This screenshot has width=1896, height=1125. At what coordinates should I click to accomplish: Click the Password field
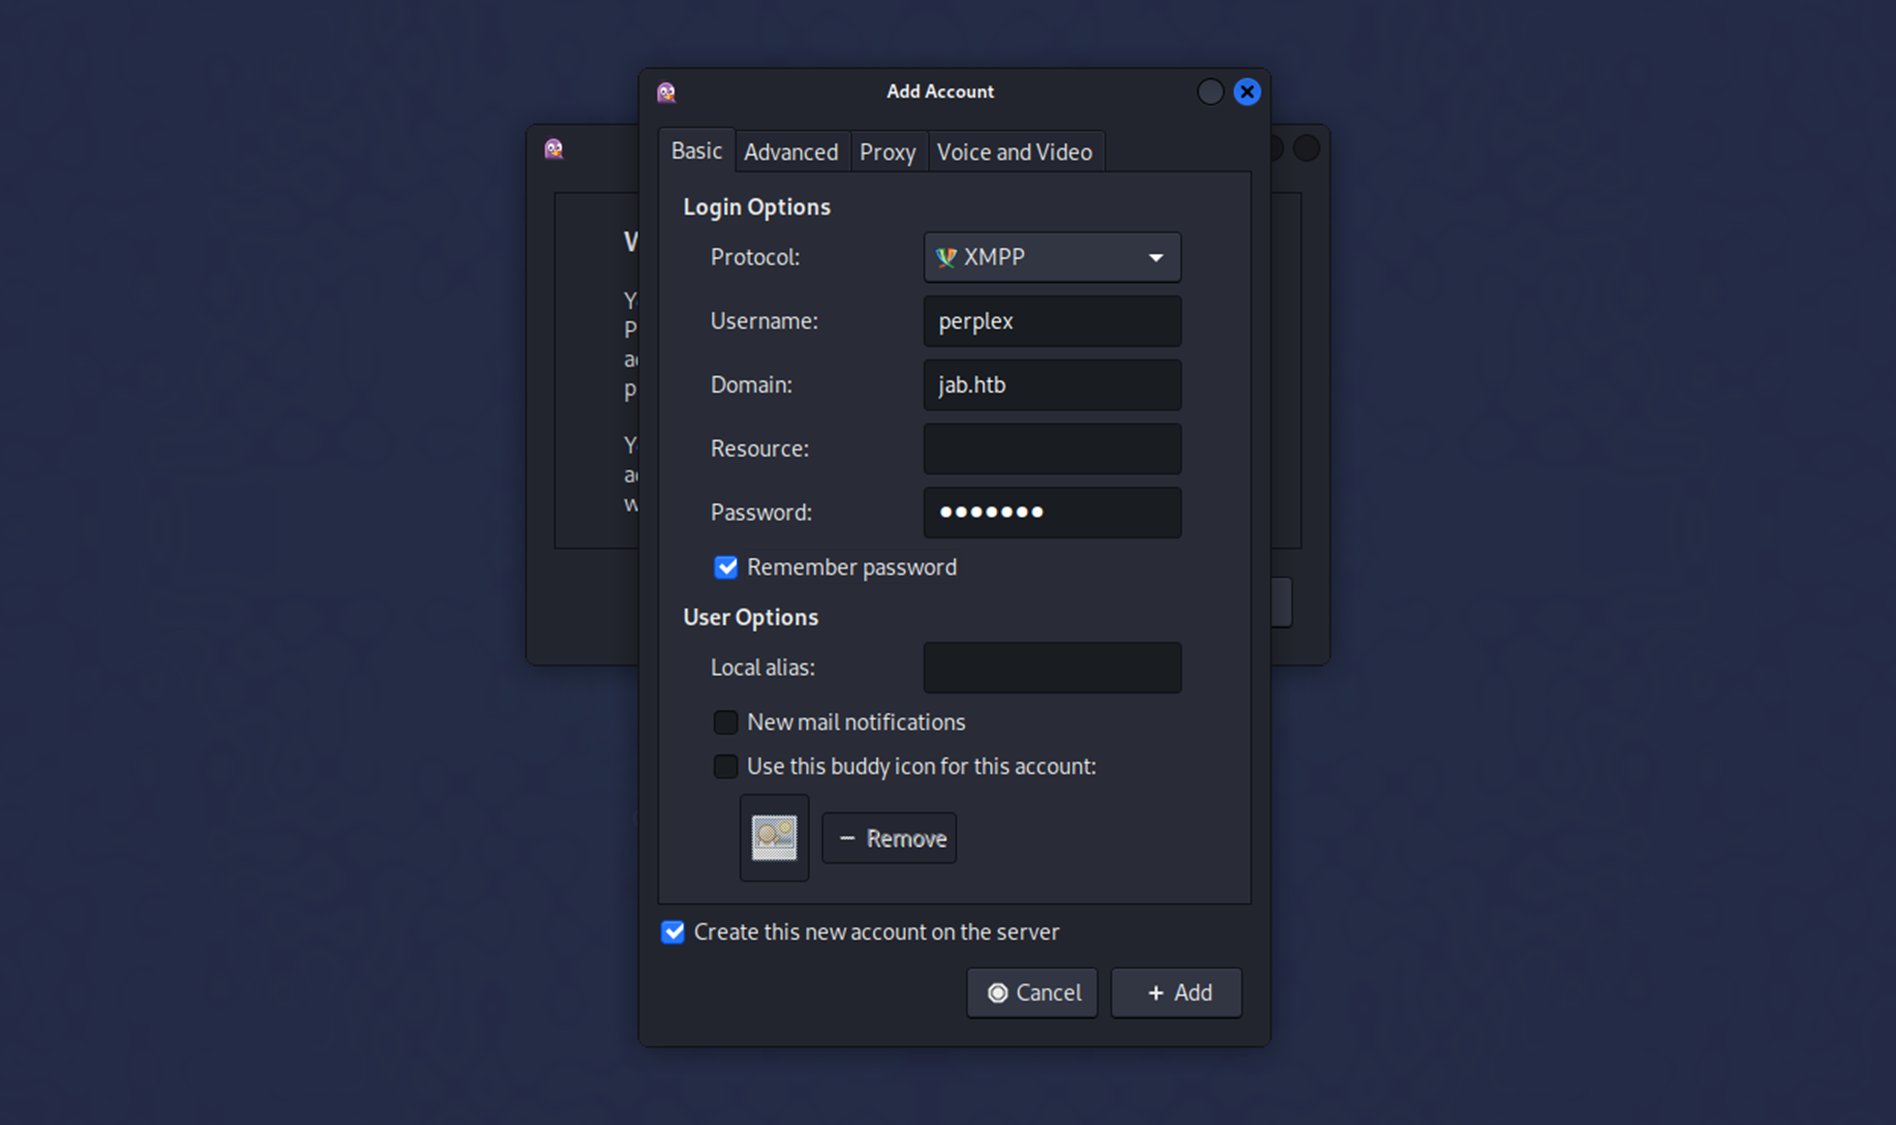coord(1052,512)
